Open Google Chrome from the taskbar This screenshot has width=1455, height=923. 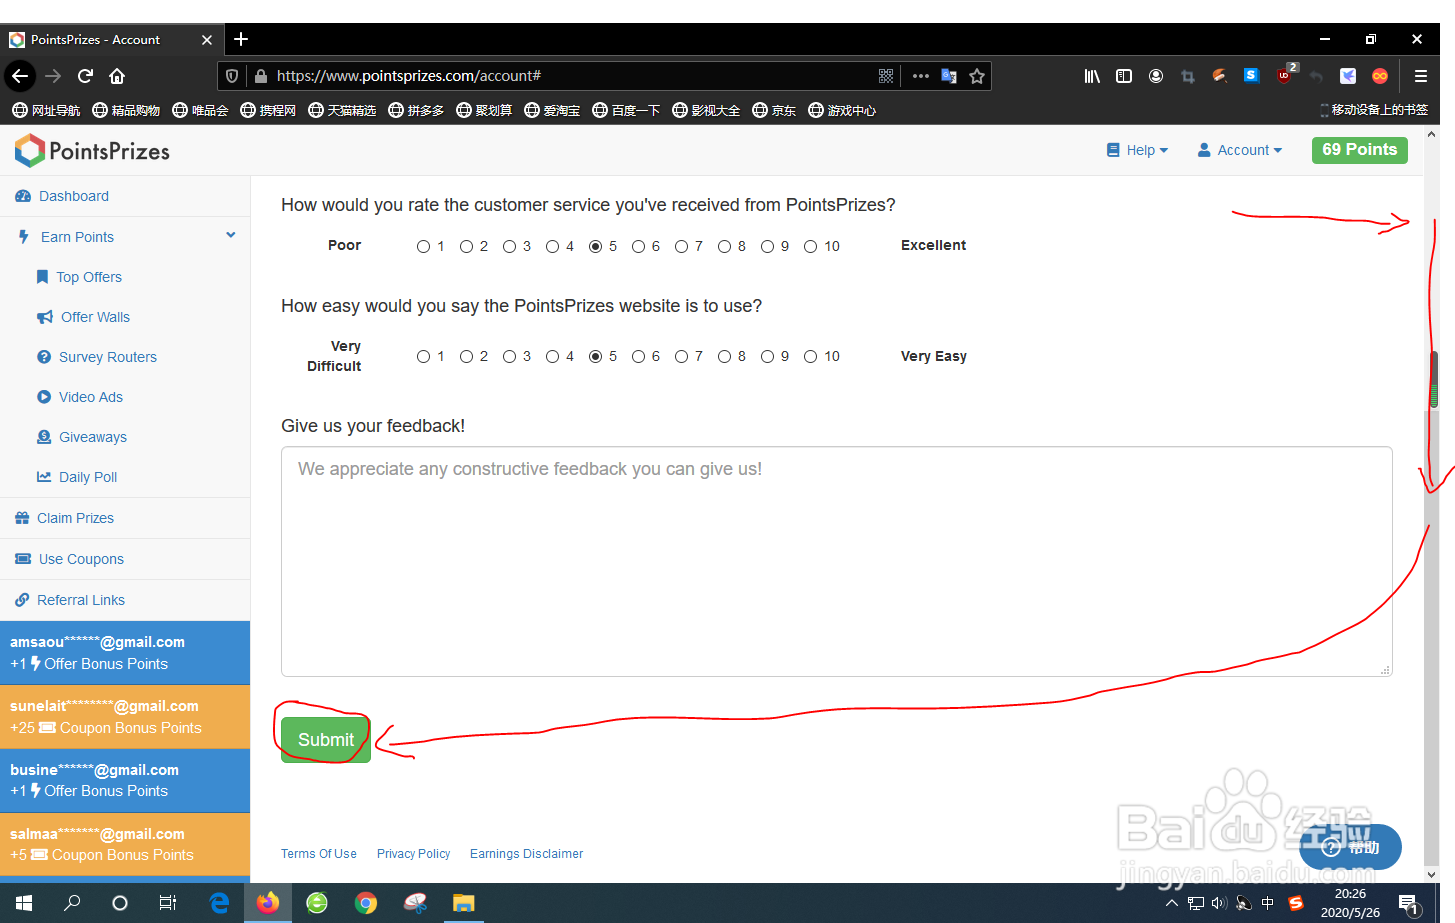coord(366,903)
